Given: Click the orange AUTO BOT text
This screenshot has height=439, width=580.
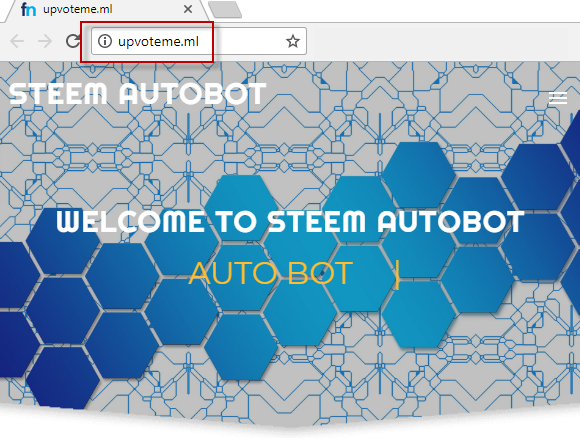Looking at the screenshot, I should coord(271,273).
